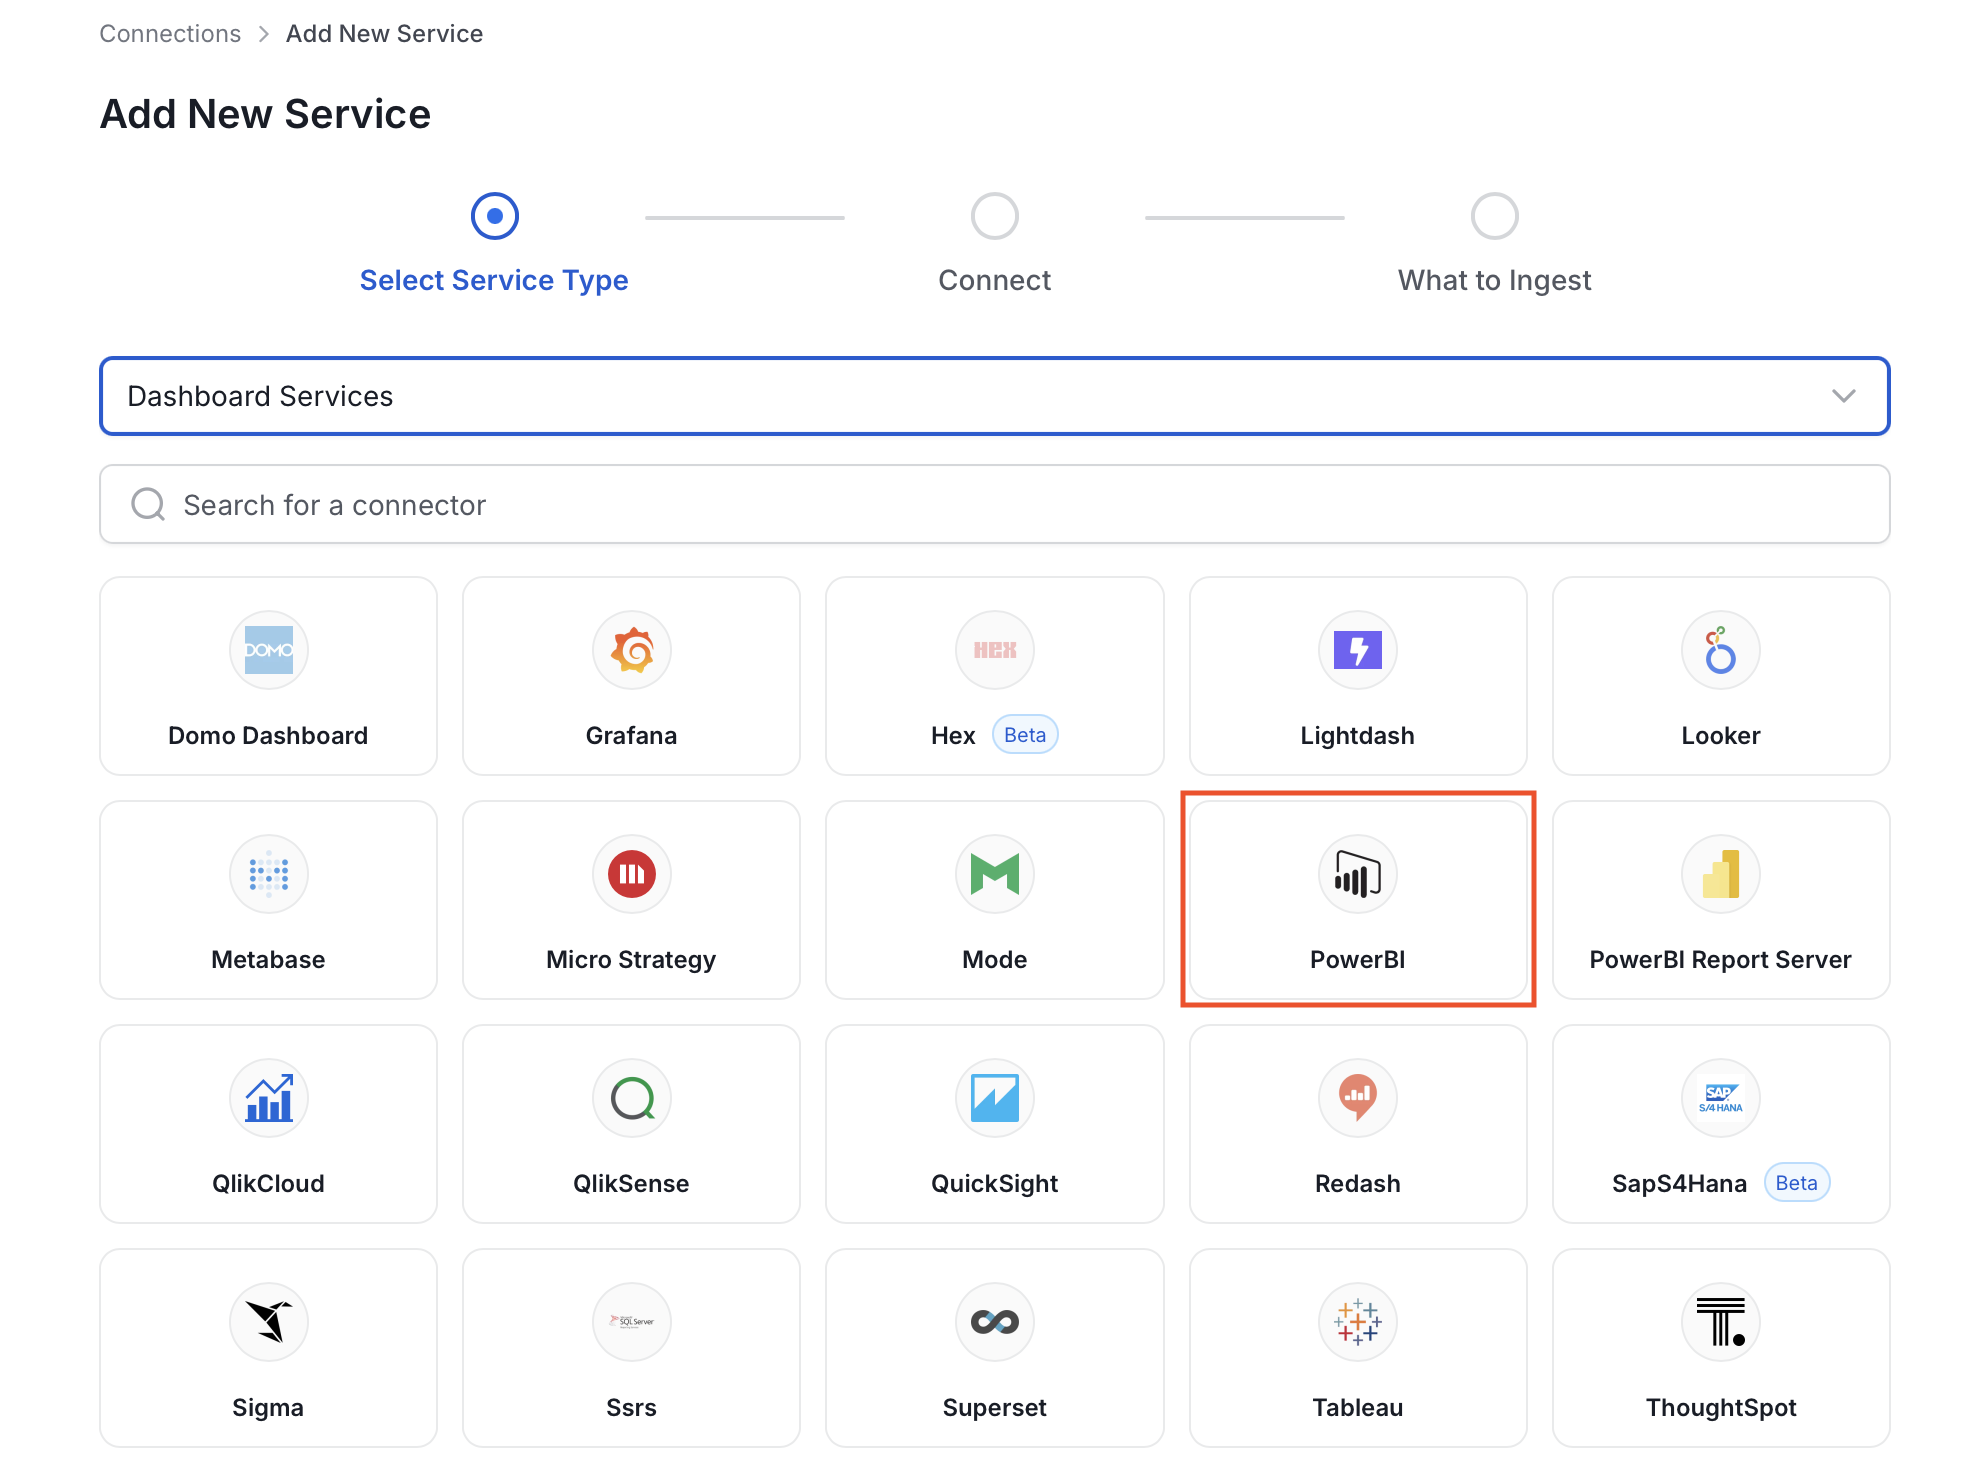Click the QuickSight card label

[x=994, y=1183]
